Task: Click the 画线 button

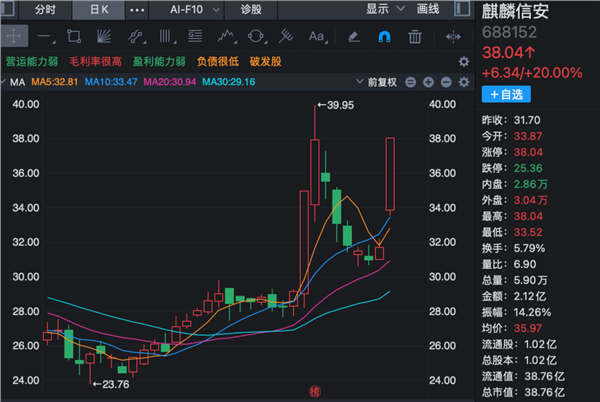Action: [428, 9]
